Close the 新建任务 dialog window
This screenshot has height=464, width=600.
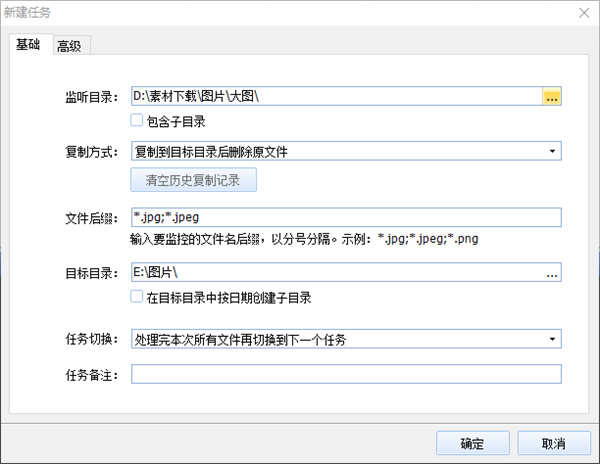583,13
